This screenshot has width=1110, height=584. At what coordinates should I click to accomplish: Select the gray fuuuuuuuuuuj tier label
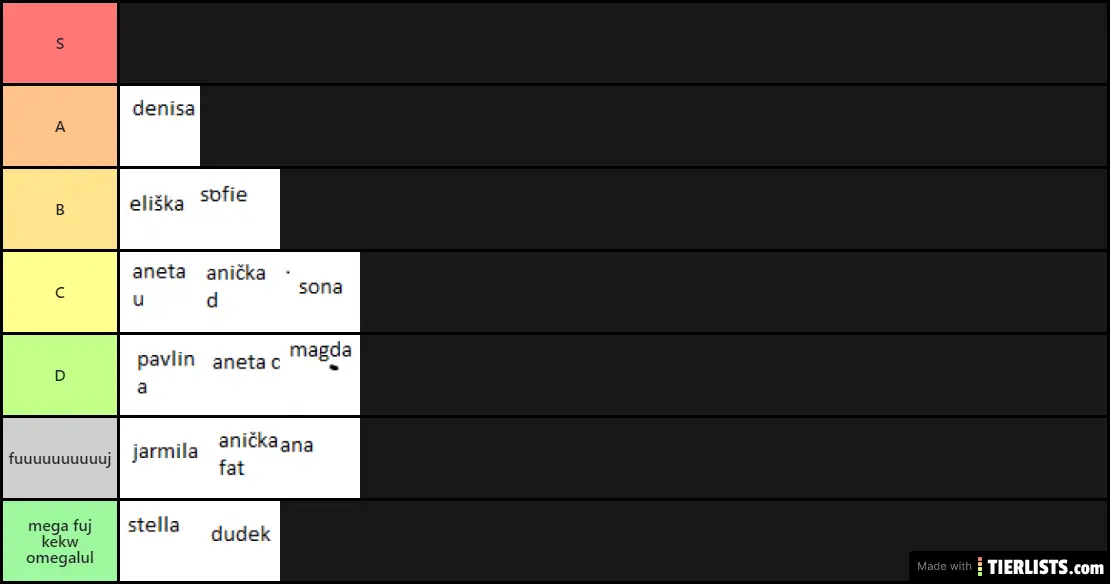60,458
